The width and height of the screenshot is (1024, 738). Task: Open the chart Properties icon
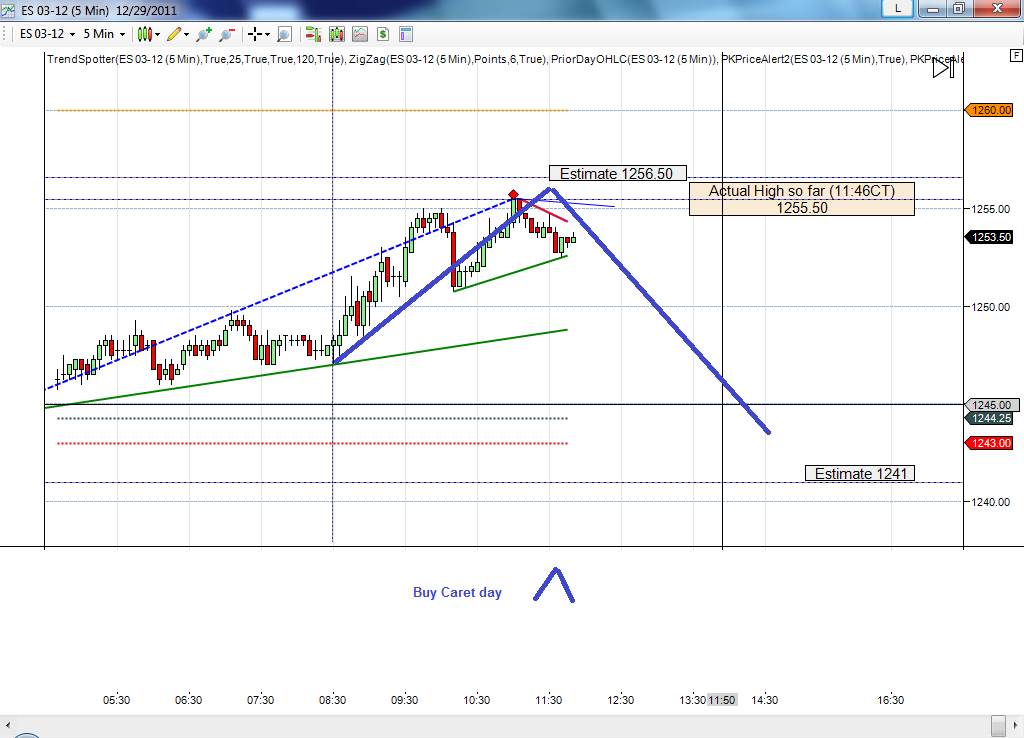coord(406,34)
